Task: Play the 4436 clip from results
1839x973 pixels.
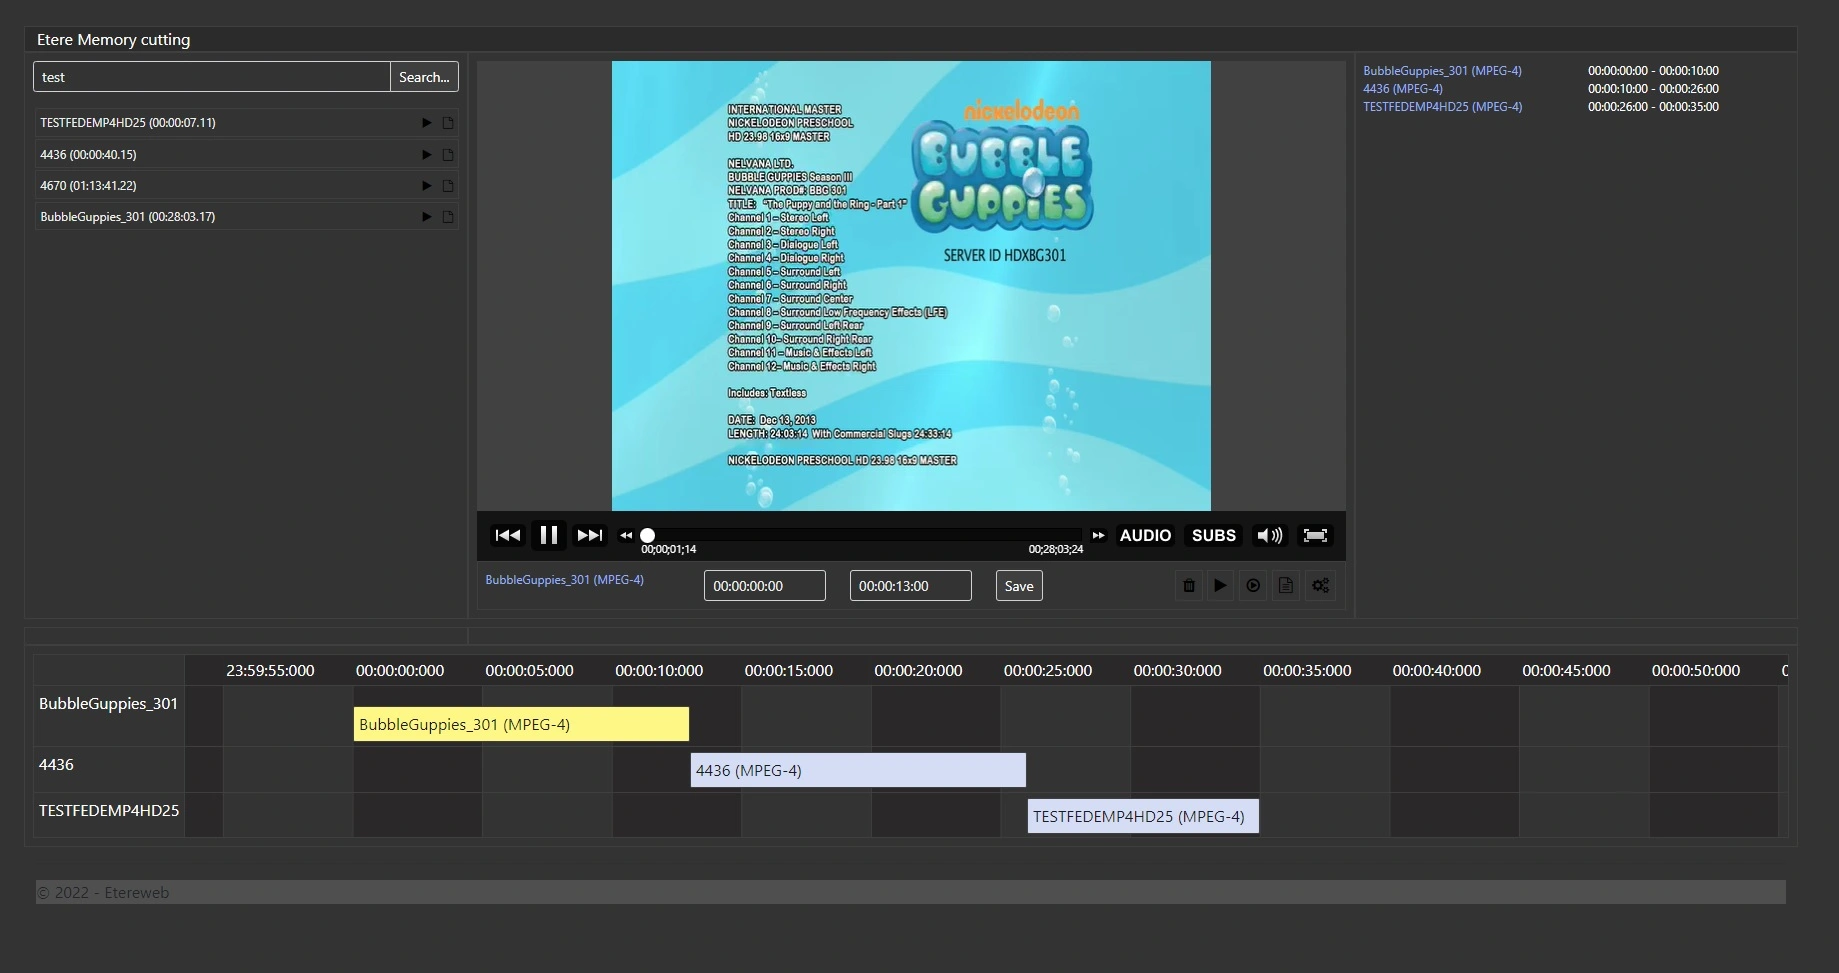Action: coord(427,155)
